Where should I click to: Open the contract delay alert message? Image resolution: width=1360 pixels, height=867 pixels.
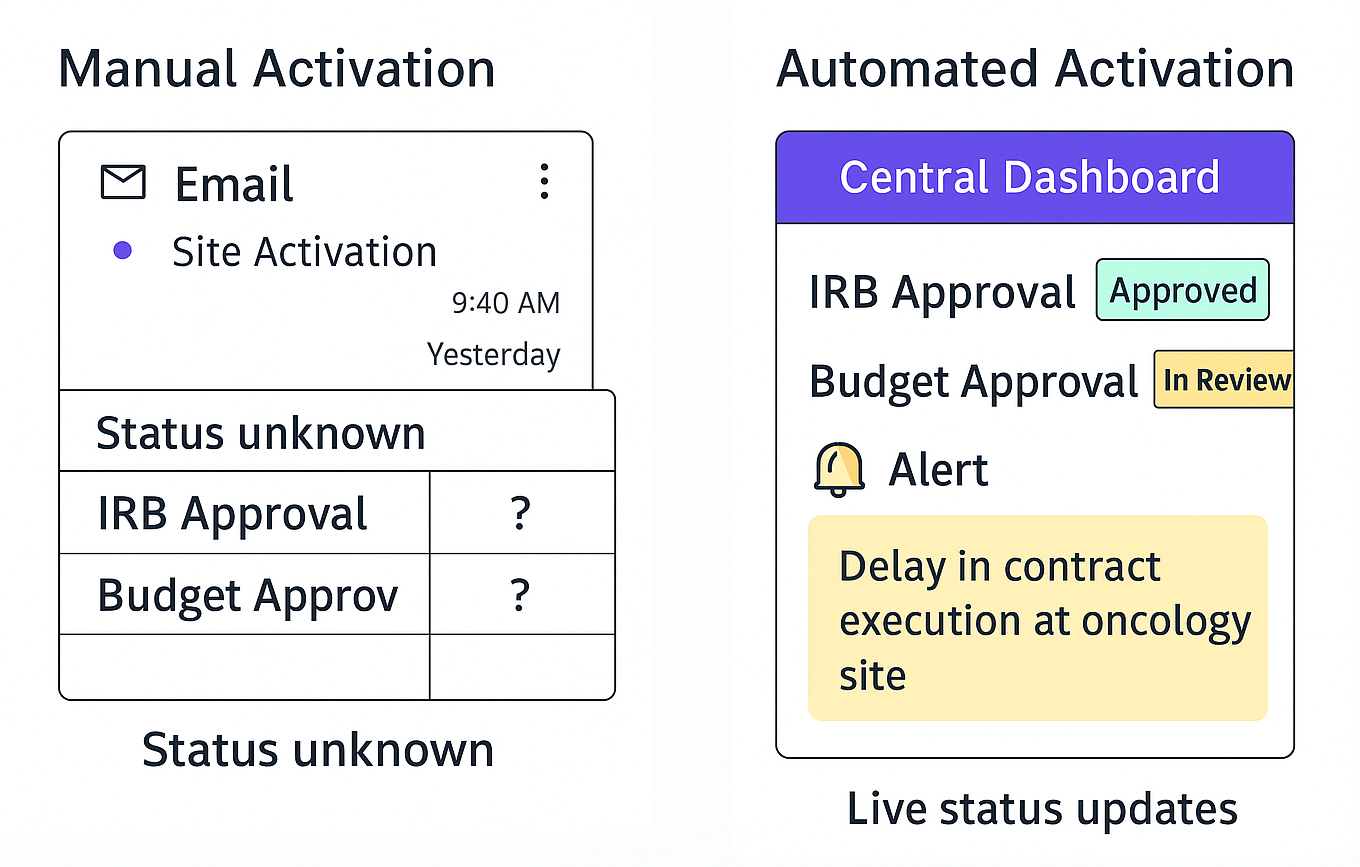pos(1038,618)
